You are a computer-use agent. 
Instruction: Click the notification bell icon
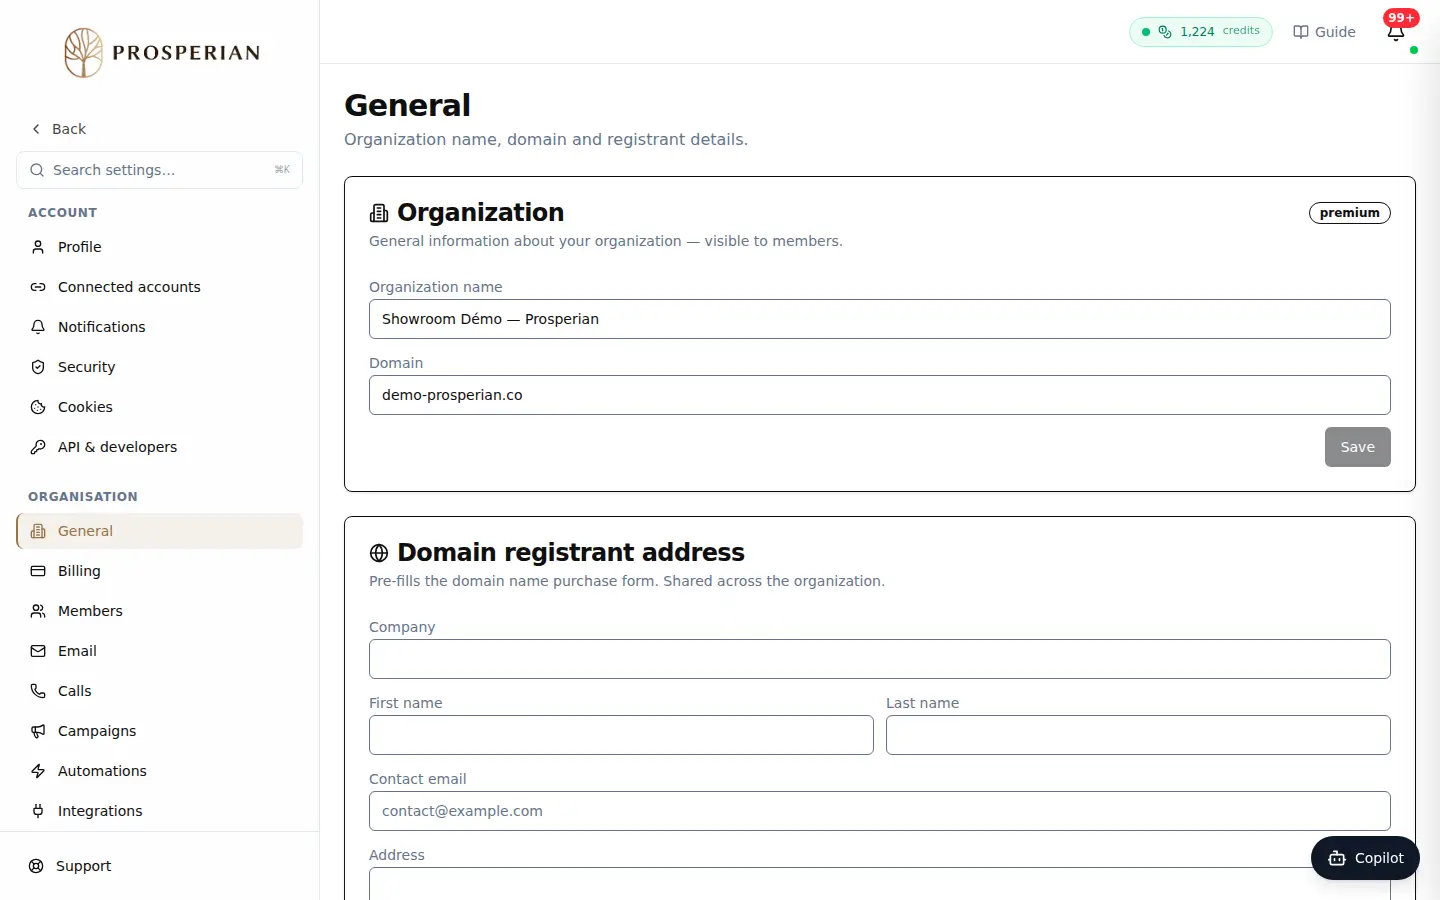tap(1396, 33)
